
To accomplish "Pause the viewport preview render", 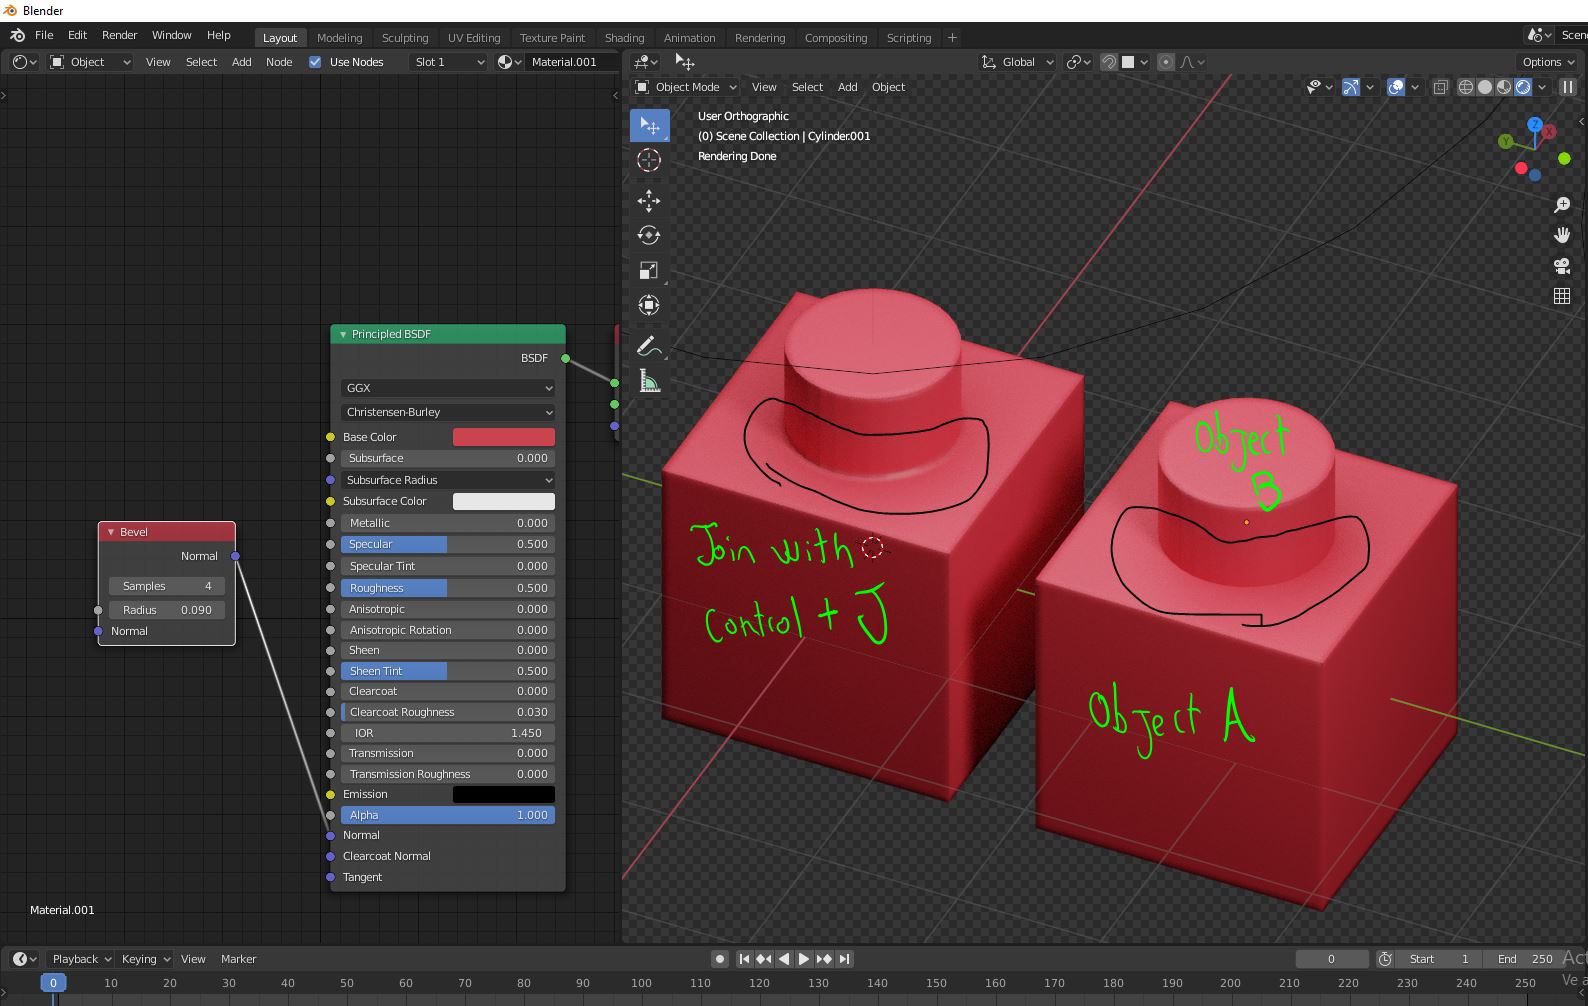I will click(x=1568, y=87).
